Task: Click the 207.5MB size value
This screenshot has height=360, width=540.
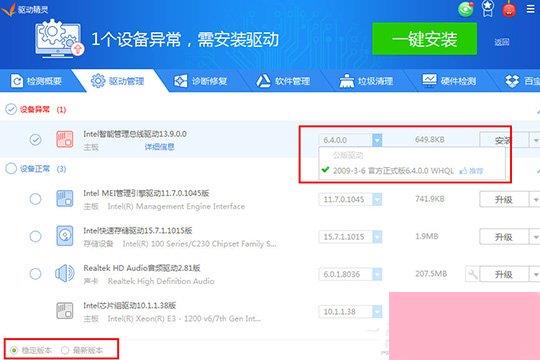Action: click(431, 274)
